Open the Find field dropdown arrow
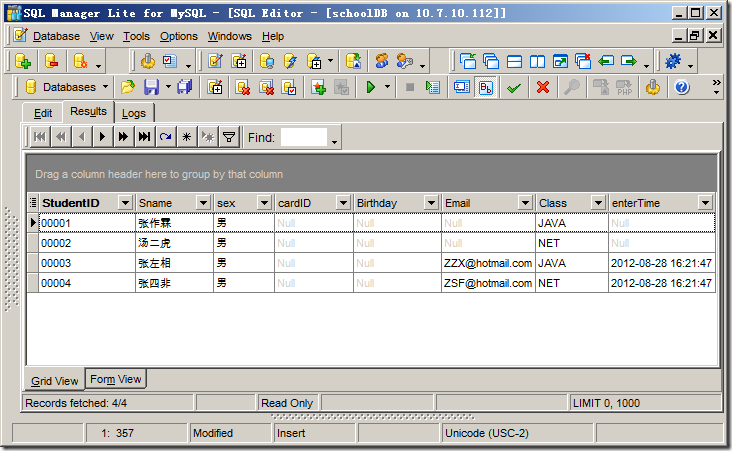The width and height of the screenshot is (732, 451). click(x=334, y=141)
